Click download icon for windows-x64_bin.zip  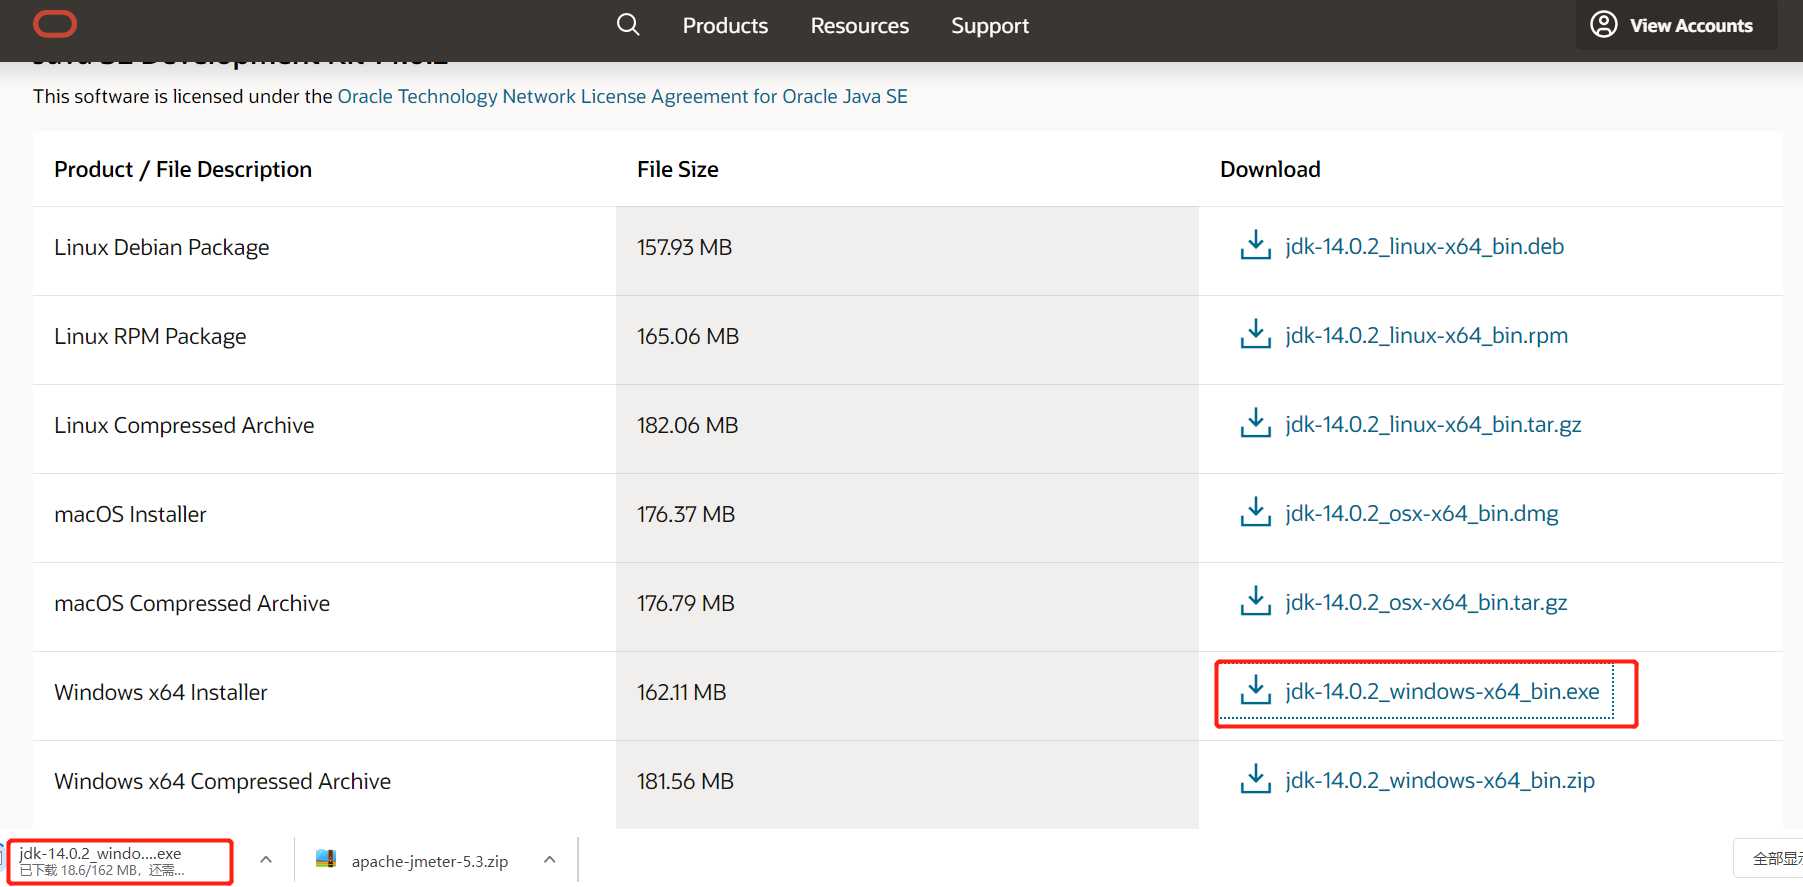tap(1255, 779)
